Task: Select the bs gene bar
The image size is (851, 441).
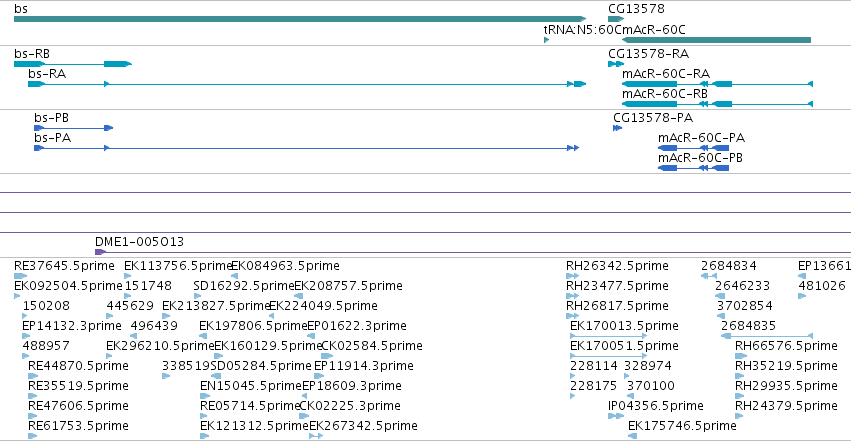Action: (x=300, y=19)
